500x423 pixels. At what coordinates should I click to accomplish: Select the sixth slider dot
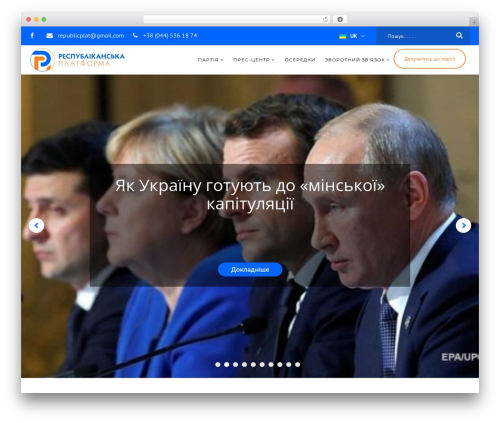[x=262, y=364]
